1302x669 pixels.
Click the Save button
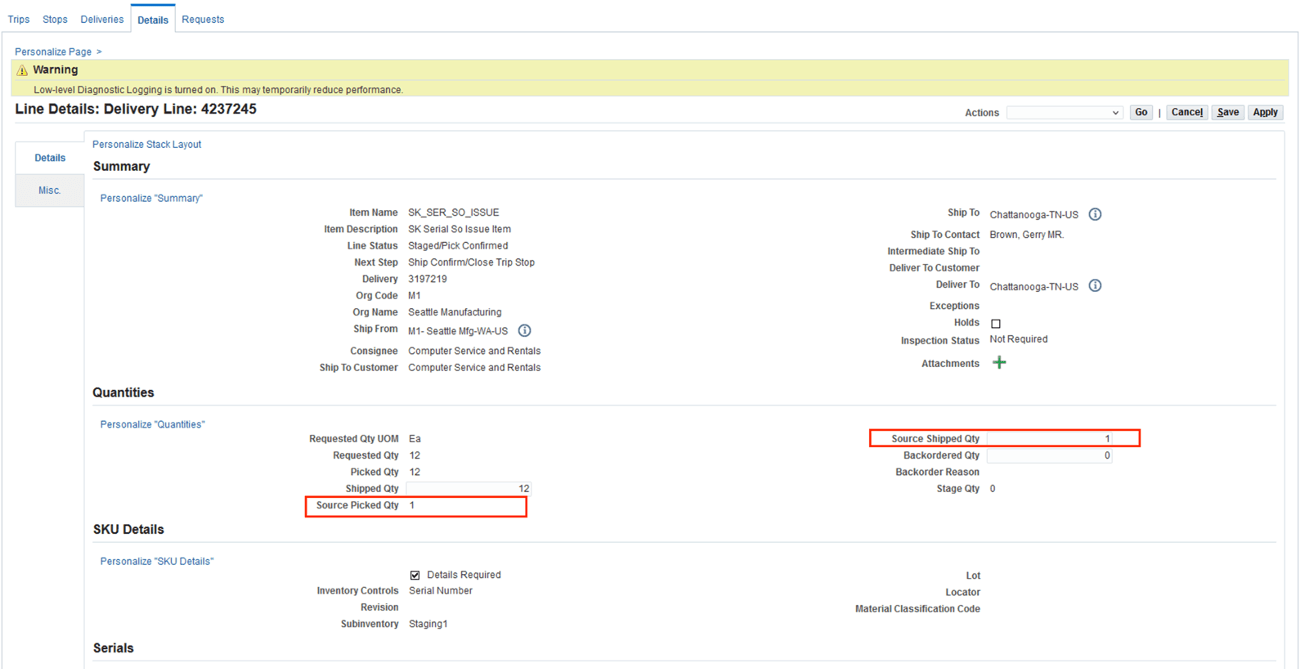click(x=1228, y=112)
